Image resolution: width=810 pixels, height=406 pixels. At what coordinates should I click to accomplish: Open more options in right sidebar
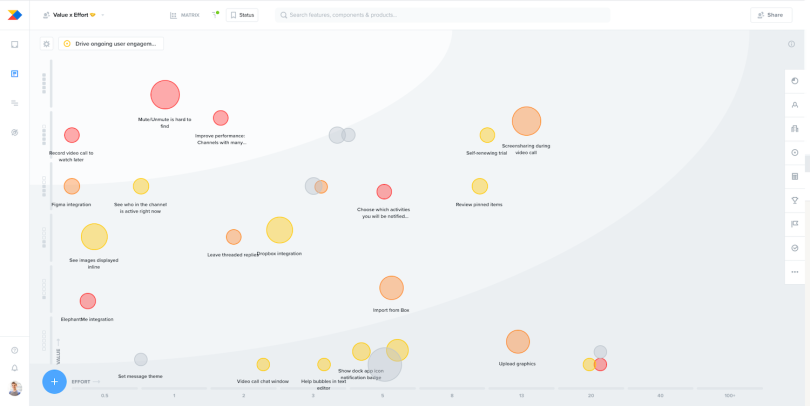[795, 272]
